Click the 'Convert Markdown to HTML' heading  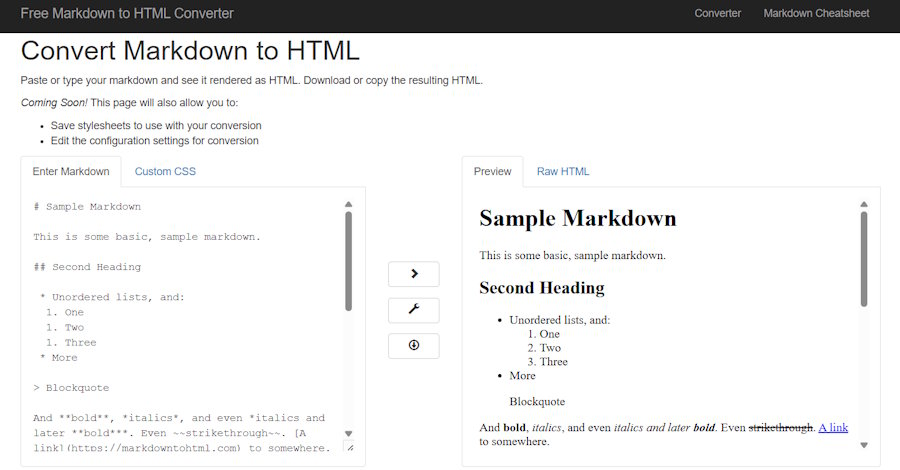click(x=190, y=51)
